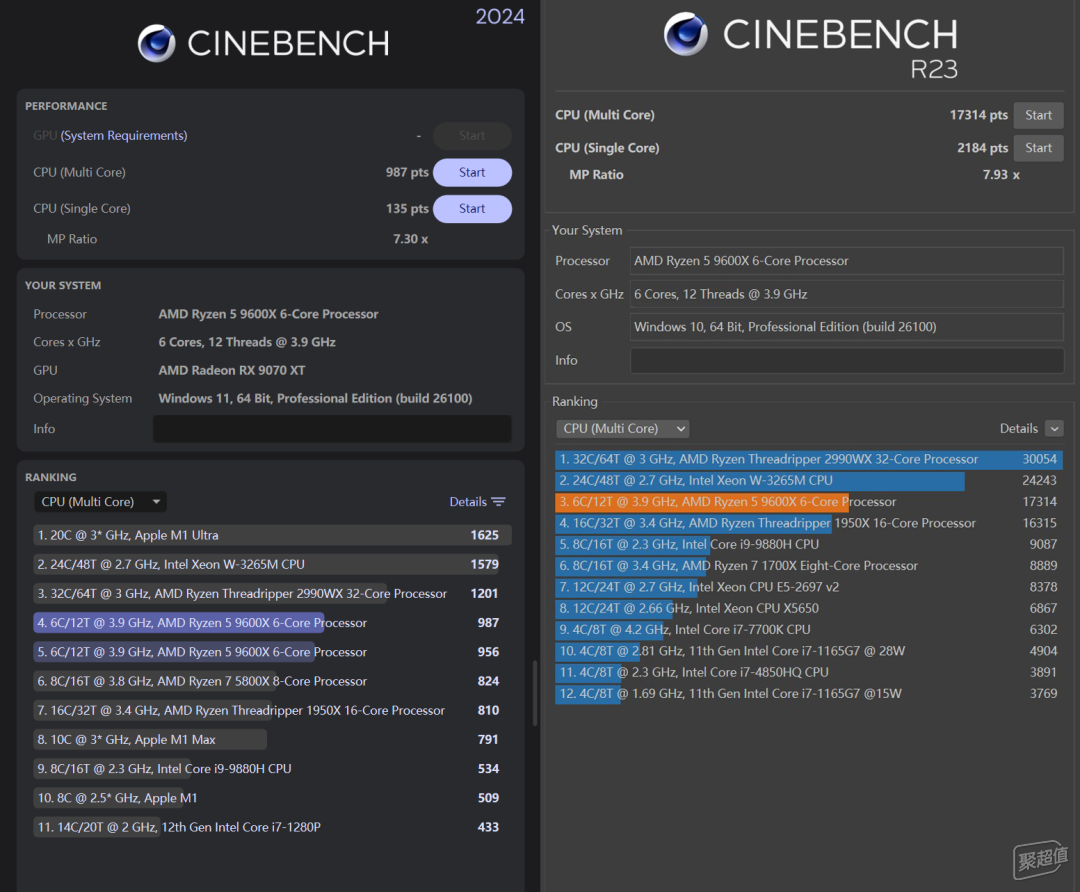This screenshot has width=1080, height=892.
Task: Select the Ryzen 5 9600X row scoring 956
Action: tap(272, 652)
